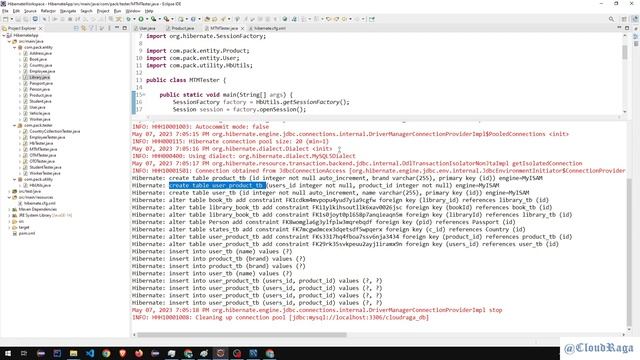Select HbUtils.java in Project Explorer
The image size is (640, 360).
[40, 185]
